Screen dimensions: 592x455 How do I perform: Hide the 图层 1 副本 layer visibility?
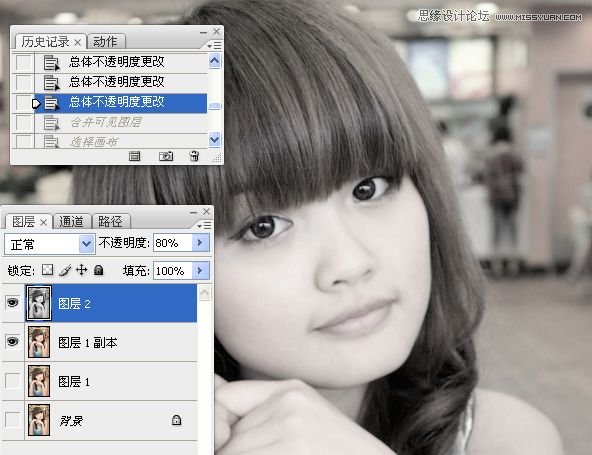click(12, 342)
